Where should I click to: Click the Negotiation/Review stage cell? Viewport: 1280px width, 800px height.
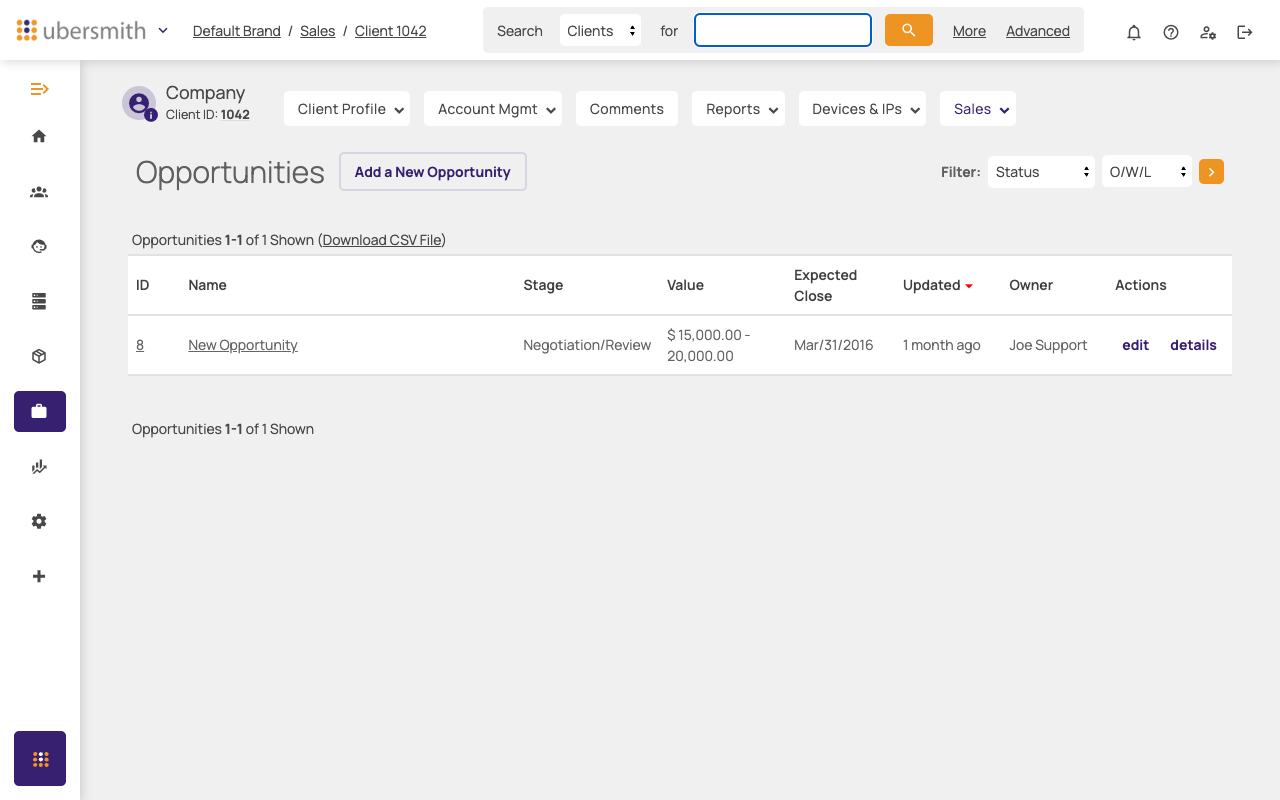(587, 345)
